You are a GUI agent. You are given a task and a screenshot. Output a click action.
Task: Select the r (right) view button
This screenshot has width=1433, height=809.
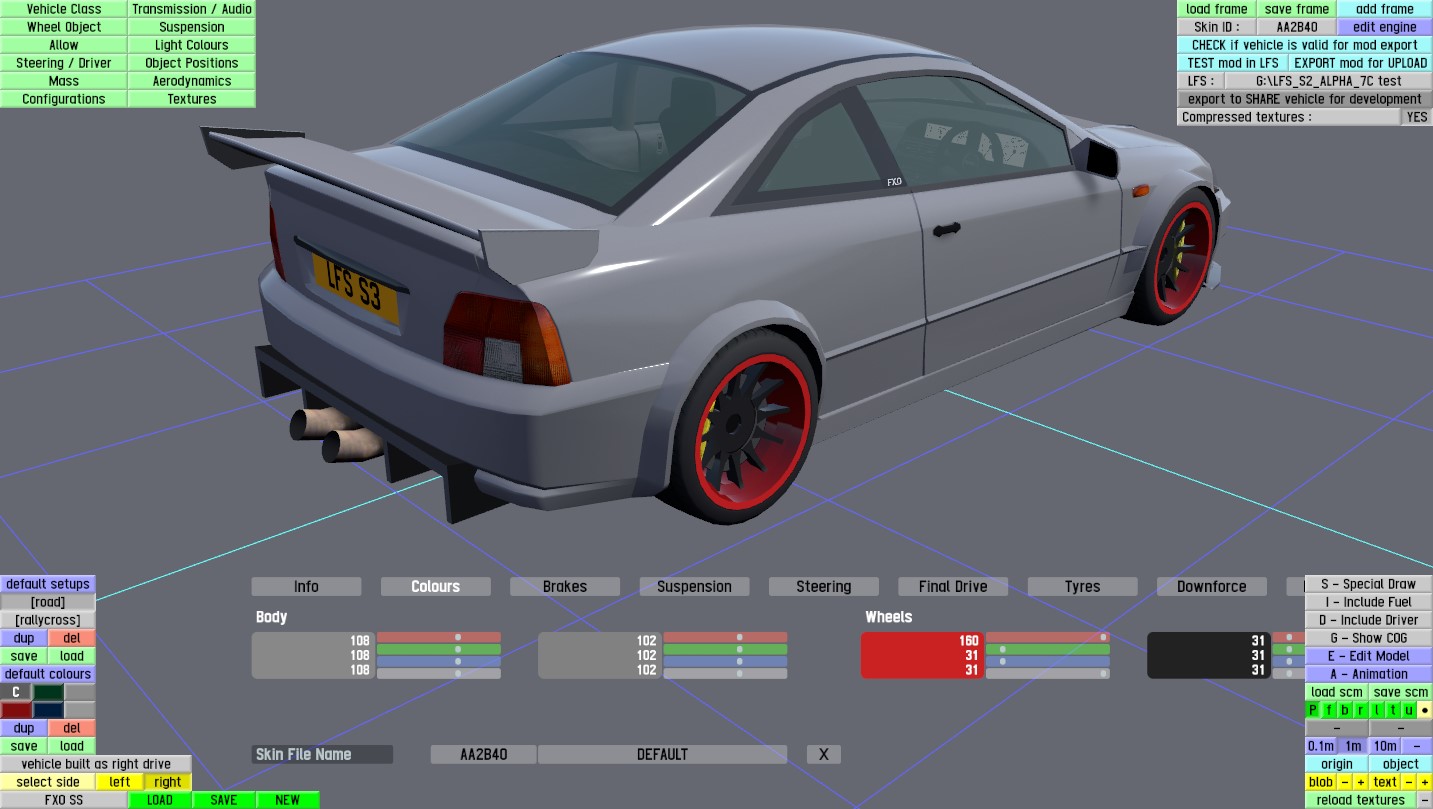[1361, 710]
